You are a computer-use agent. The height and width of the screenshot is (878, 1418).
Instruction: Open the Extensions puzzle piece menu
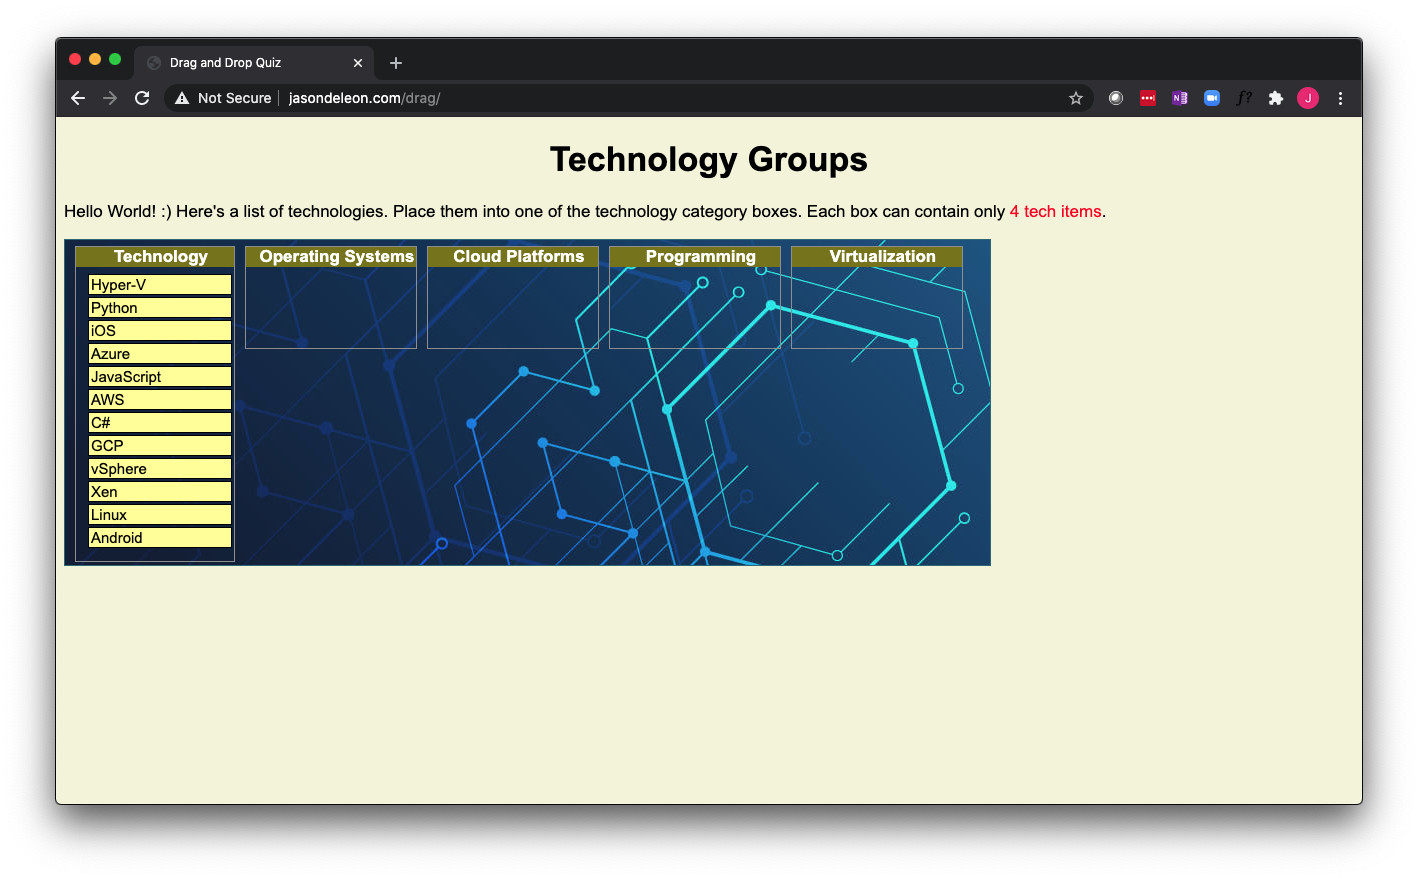(1276, 98)
